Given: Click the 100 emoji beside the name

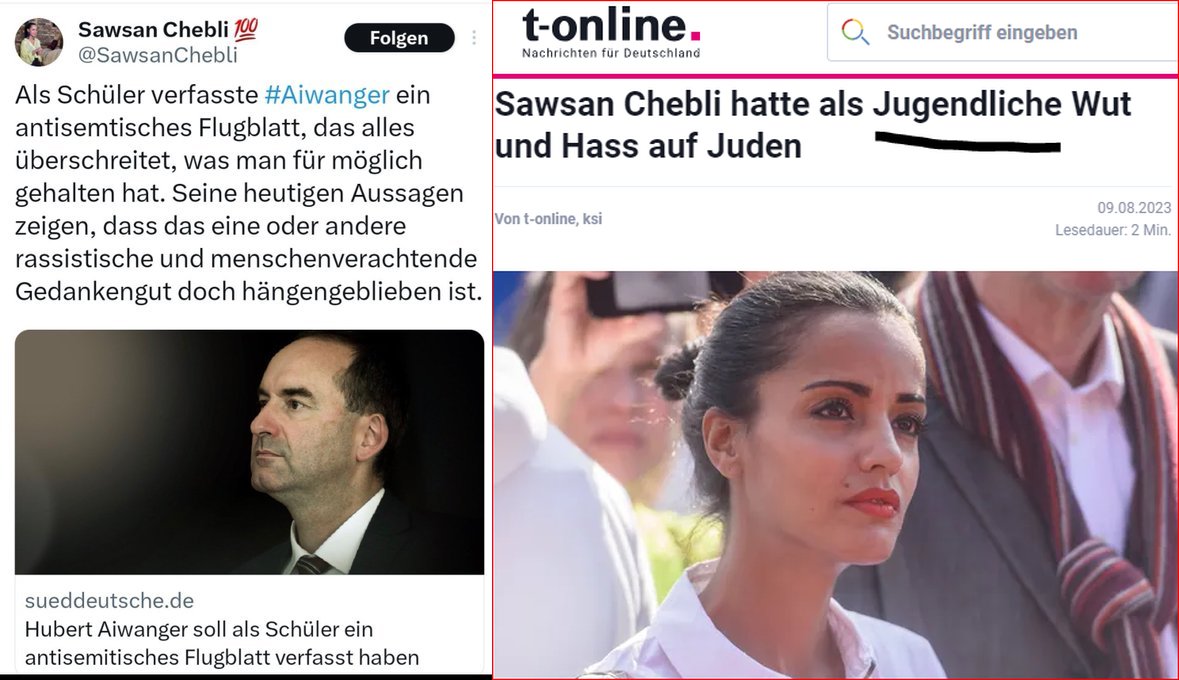Looking at the screenshot, I should tap(246, 29).
